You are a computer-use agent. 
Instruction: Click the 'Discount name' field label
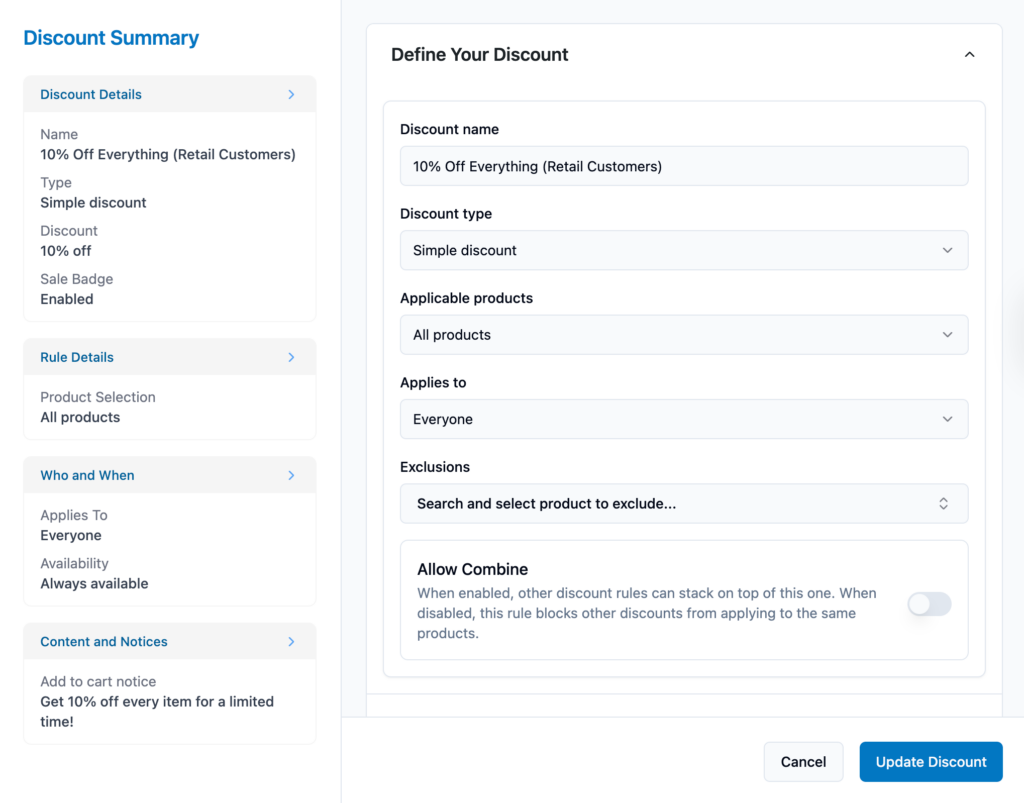(449, 129)
